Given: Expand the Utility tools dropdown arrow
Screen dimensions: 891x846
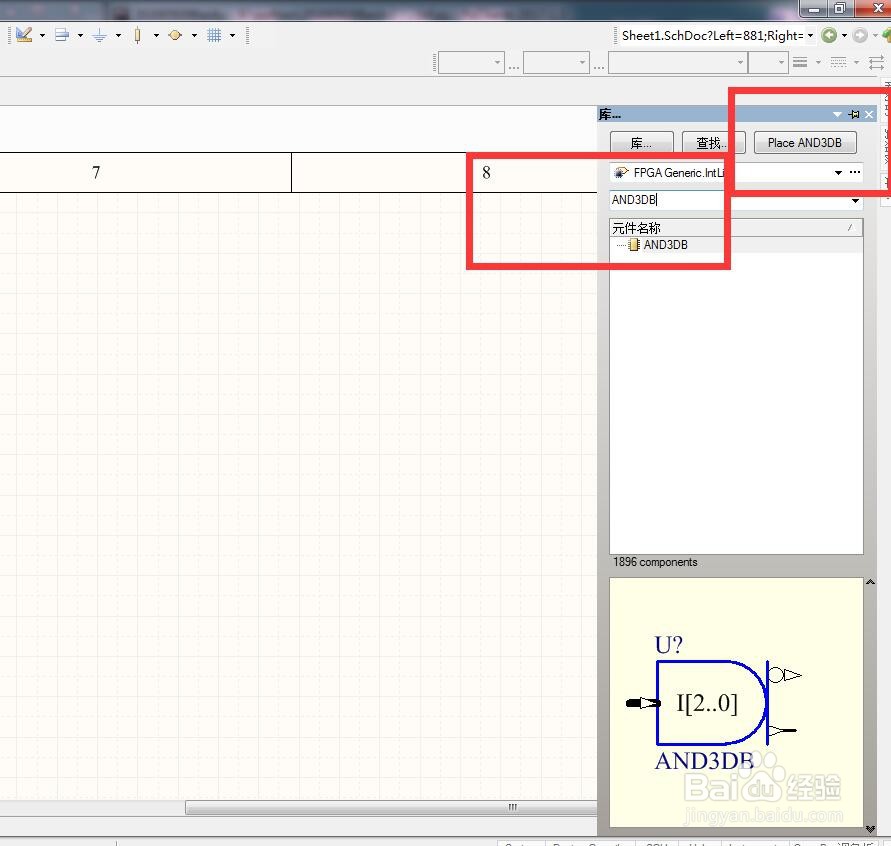Looking at the screenshot, I should tap(43, 35).
